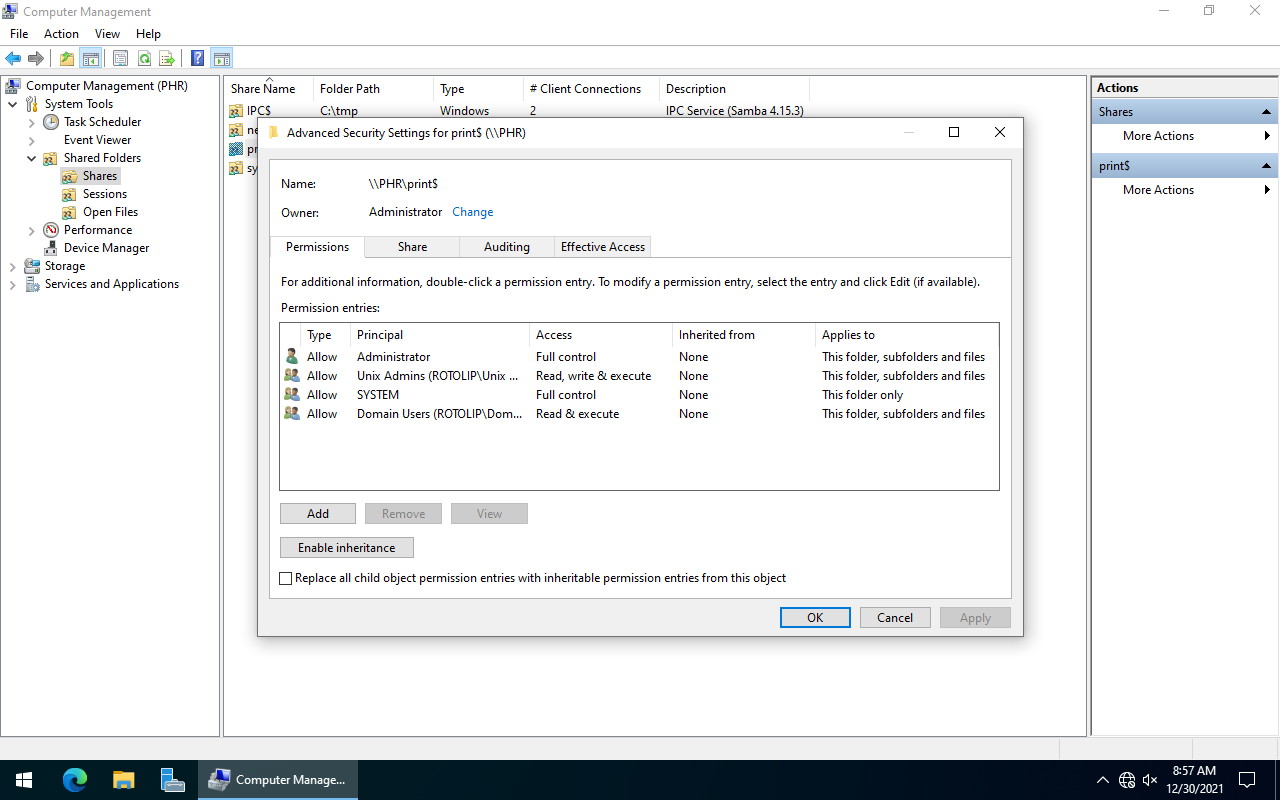The image size is (1280, 800).
Task: Select Sessions in the console tree
Action: click(x=104, y=194)
